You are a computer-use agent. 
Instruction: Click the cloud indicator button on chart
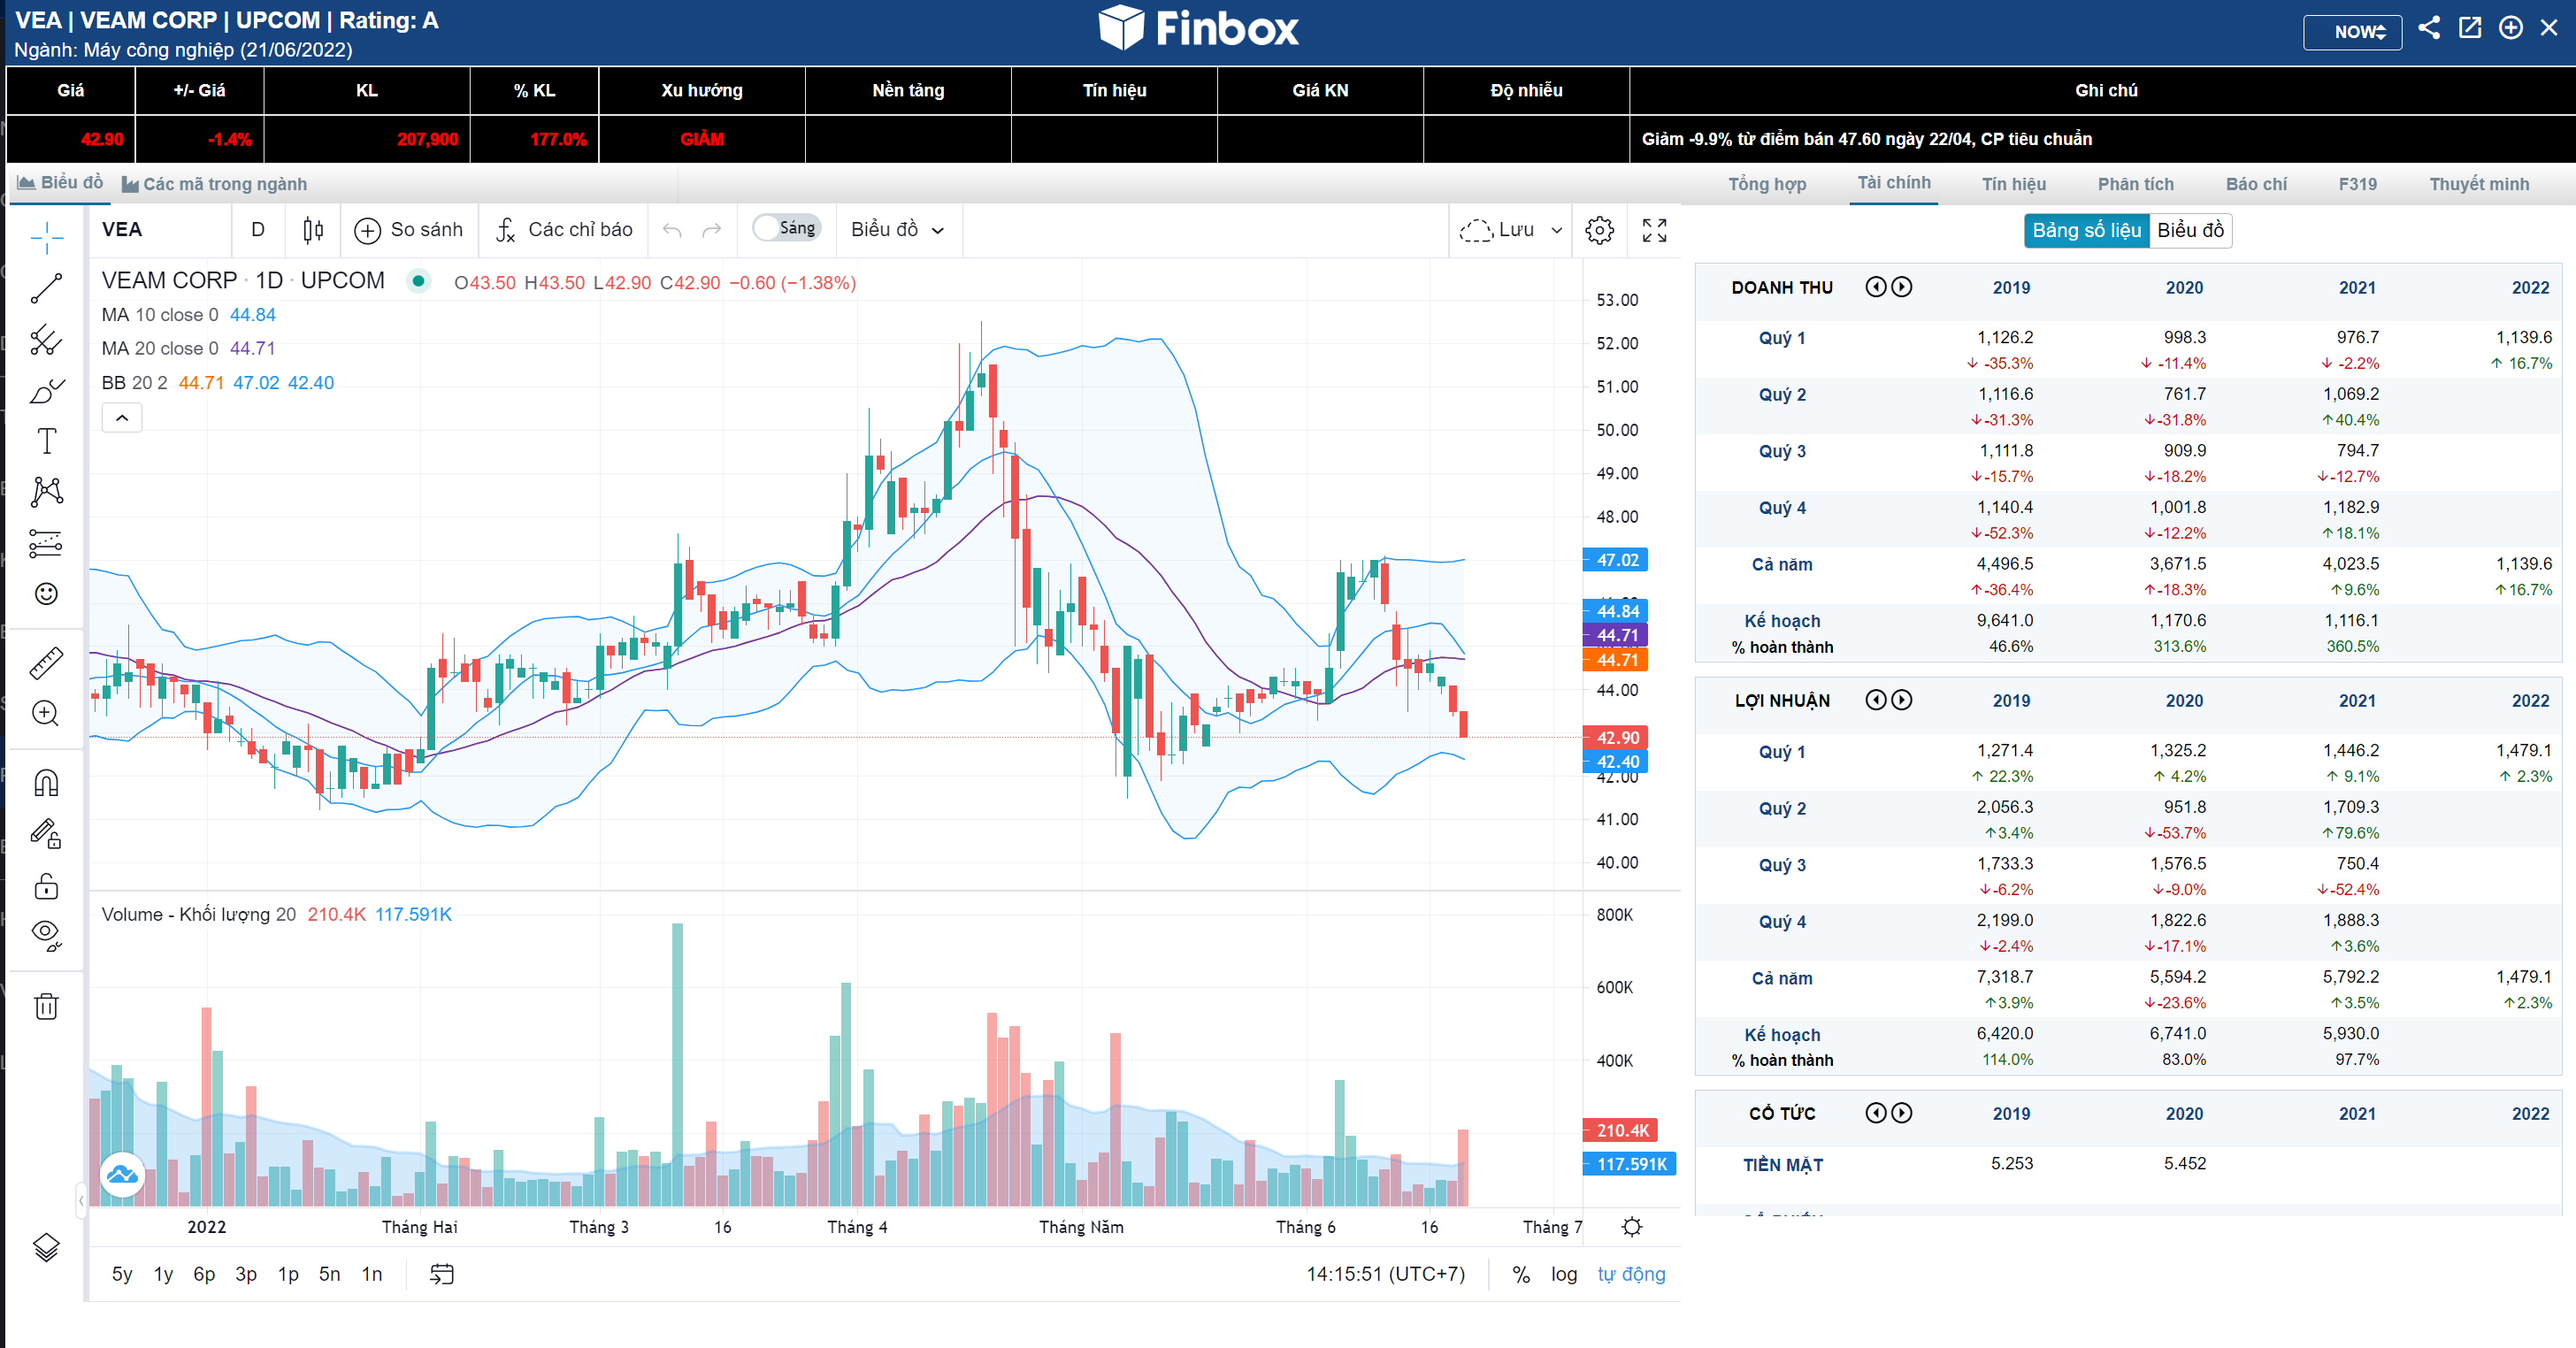[x=122, y=1174]
